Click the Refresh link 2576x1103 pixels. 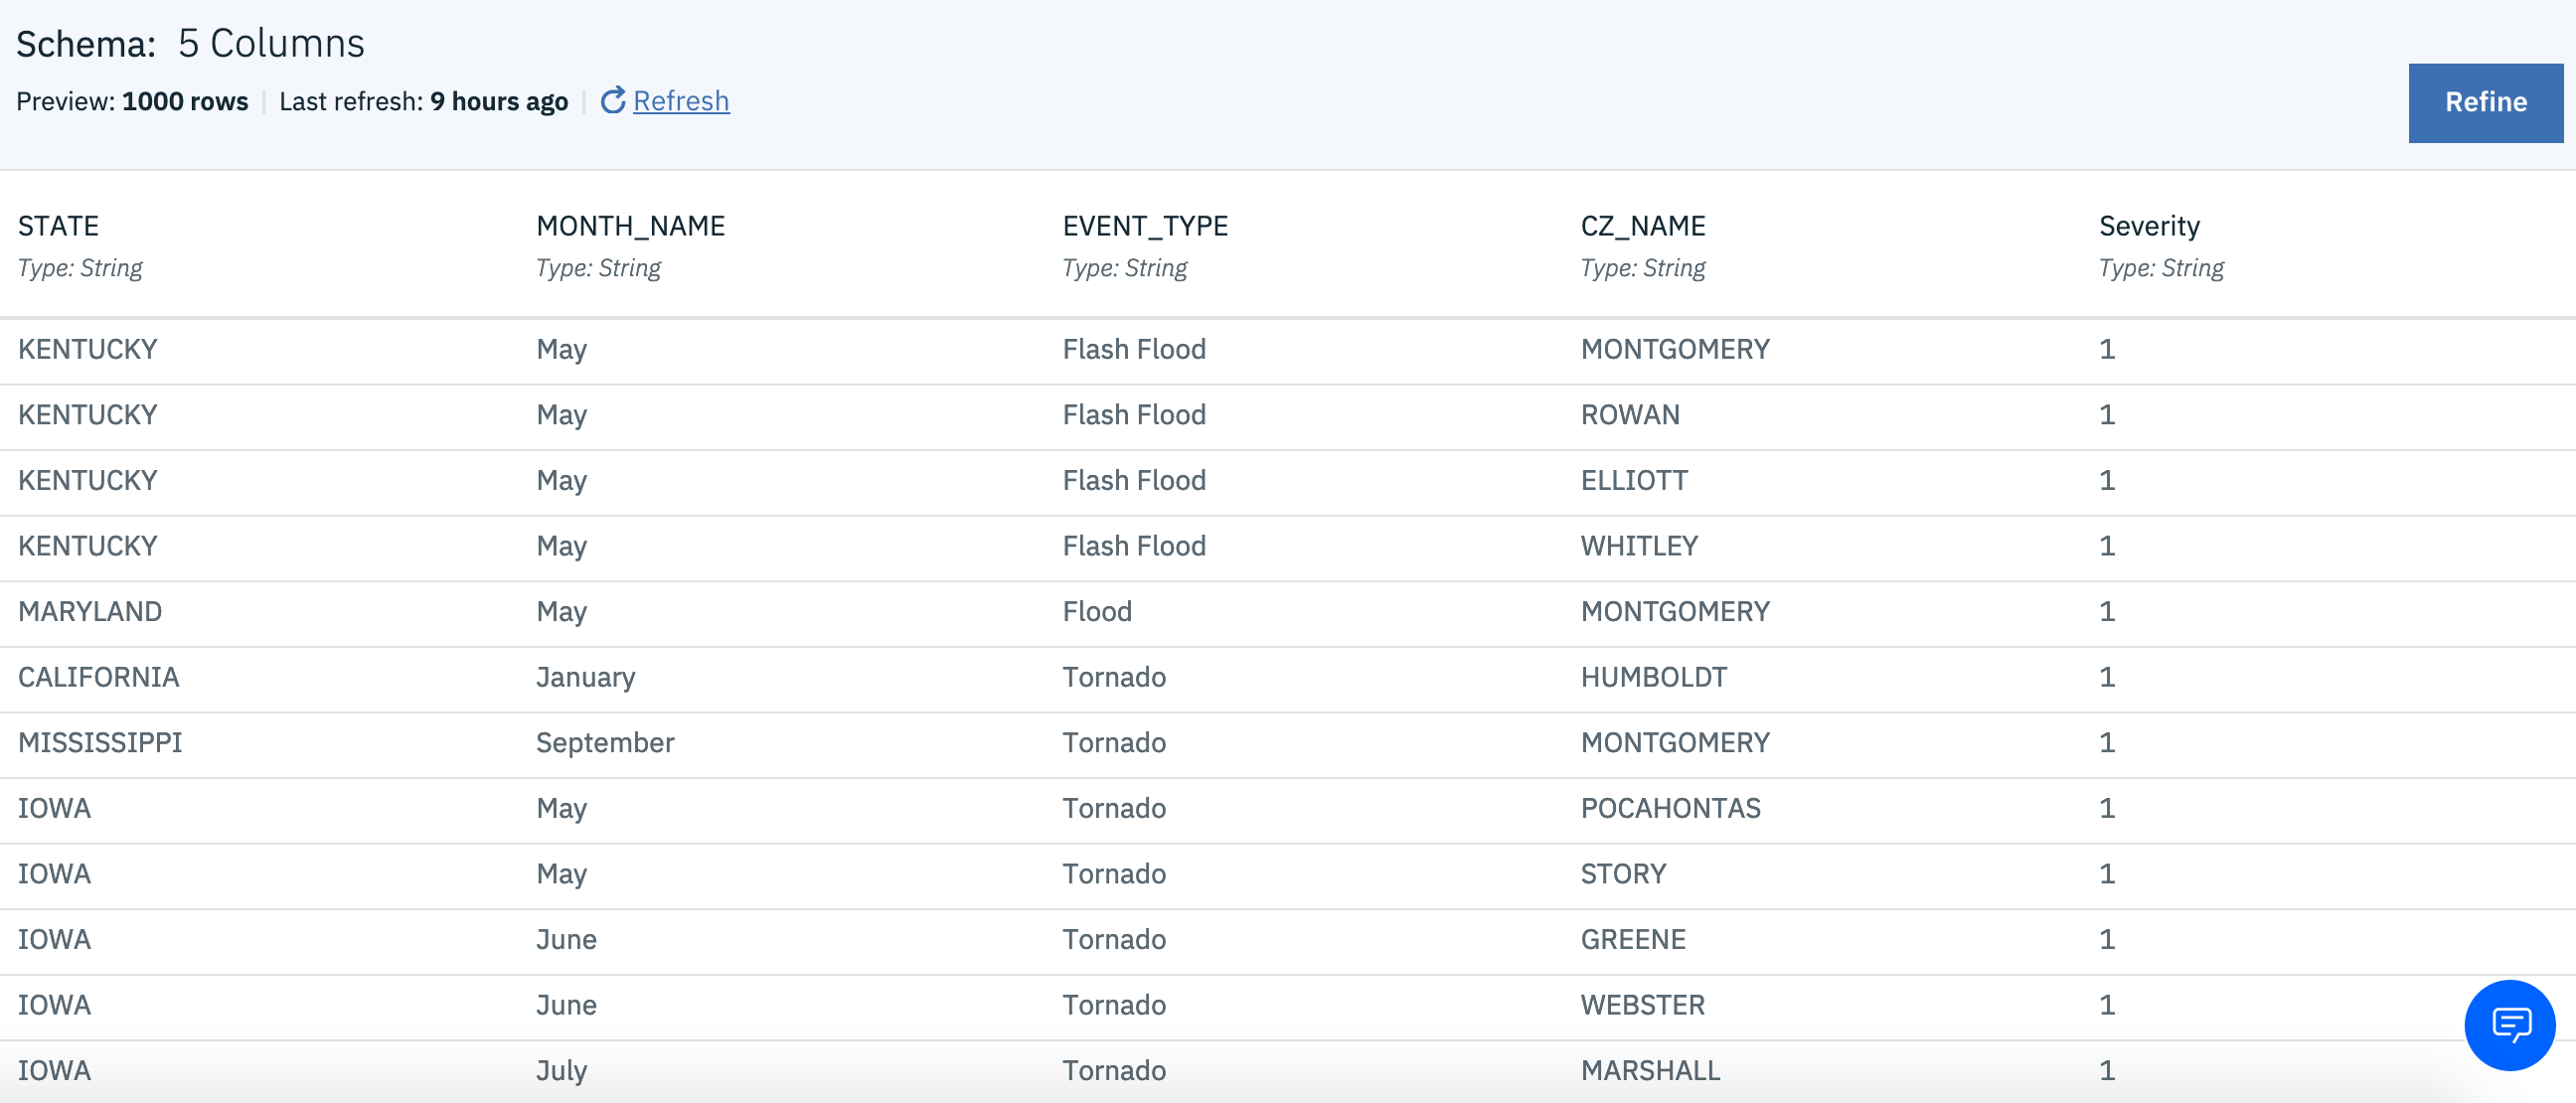681,101
